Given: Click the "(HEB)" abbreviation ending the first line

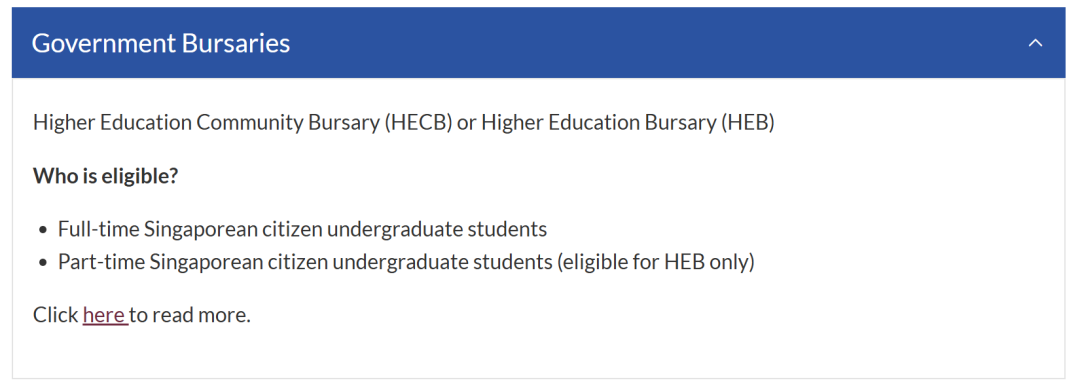Looking at the screenshot, I should pos(747,123).
